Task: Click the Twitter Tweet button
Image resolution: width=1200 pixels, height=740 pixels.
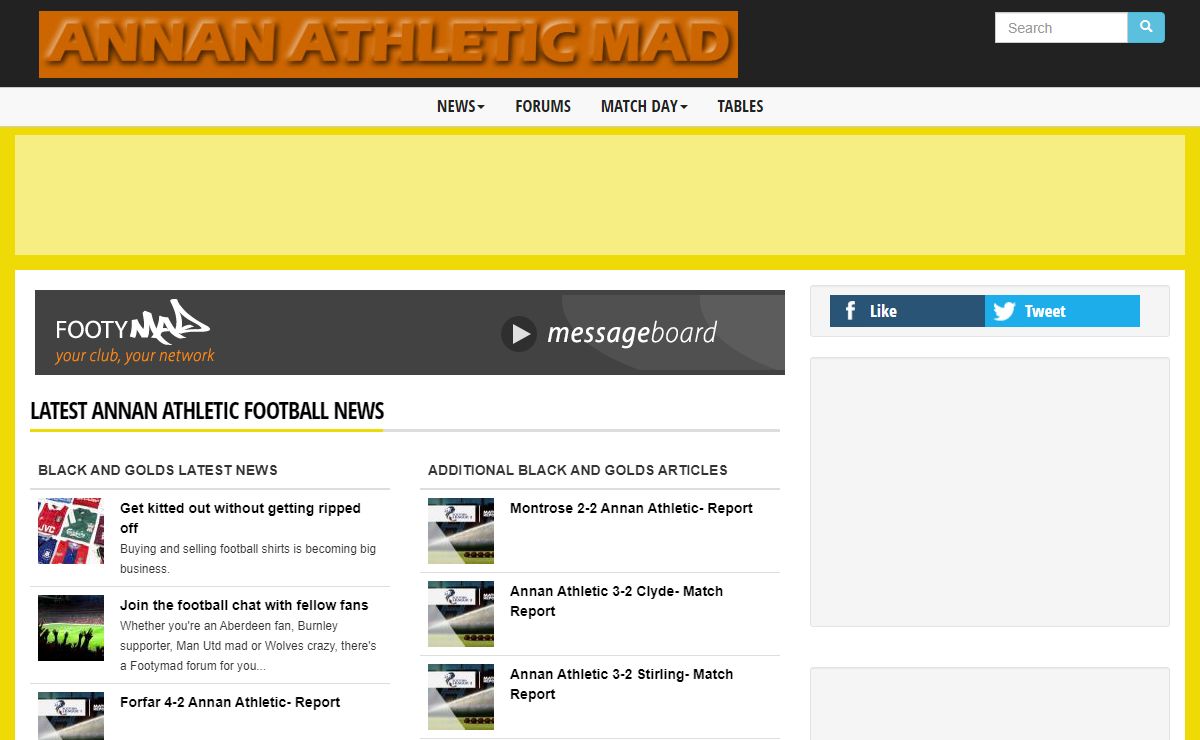Action: click(x=1062, y=311)
